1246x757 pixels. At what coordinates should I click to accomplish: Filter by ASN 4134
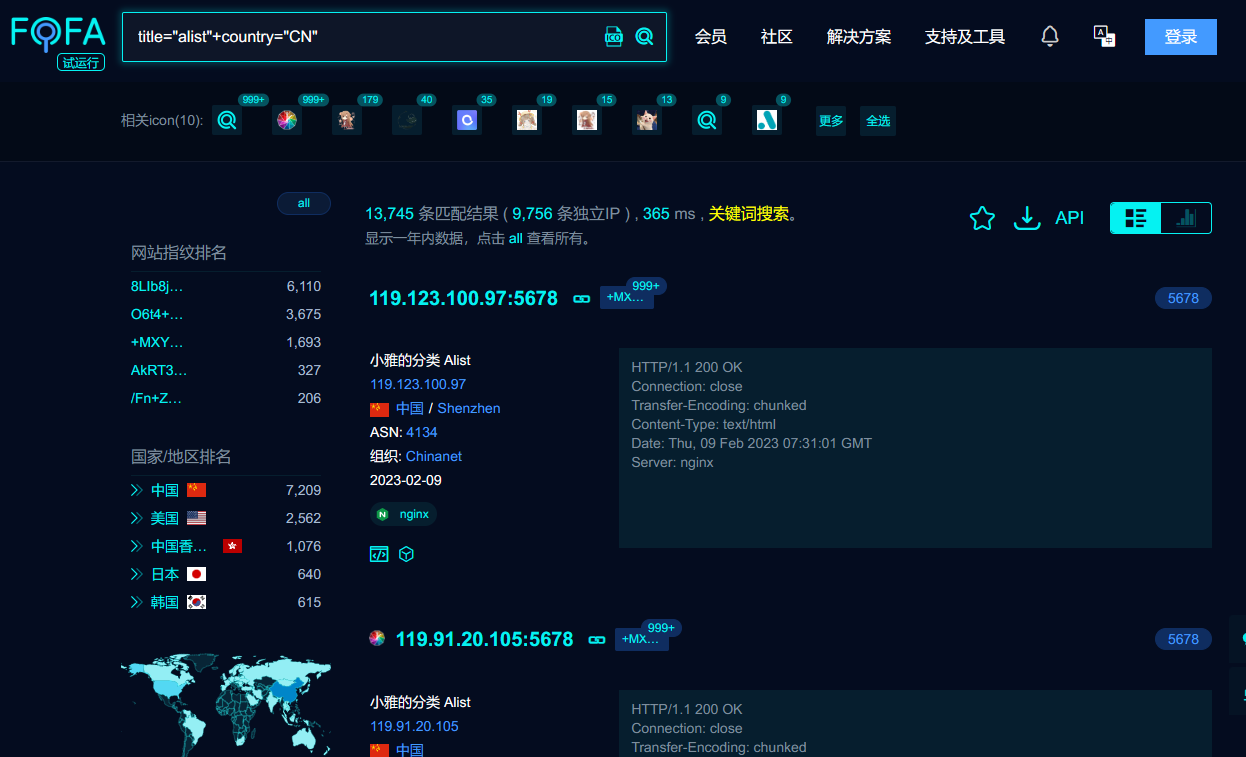pos(421,432)
